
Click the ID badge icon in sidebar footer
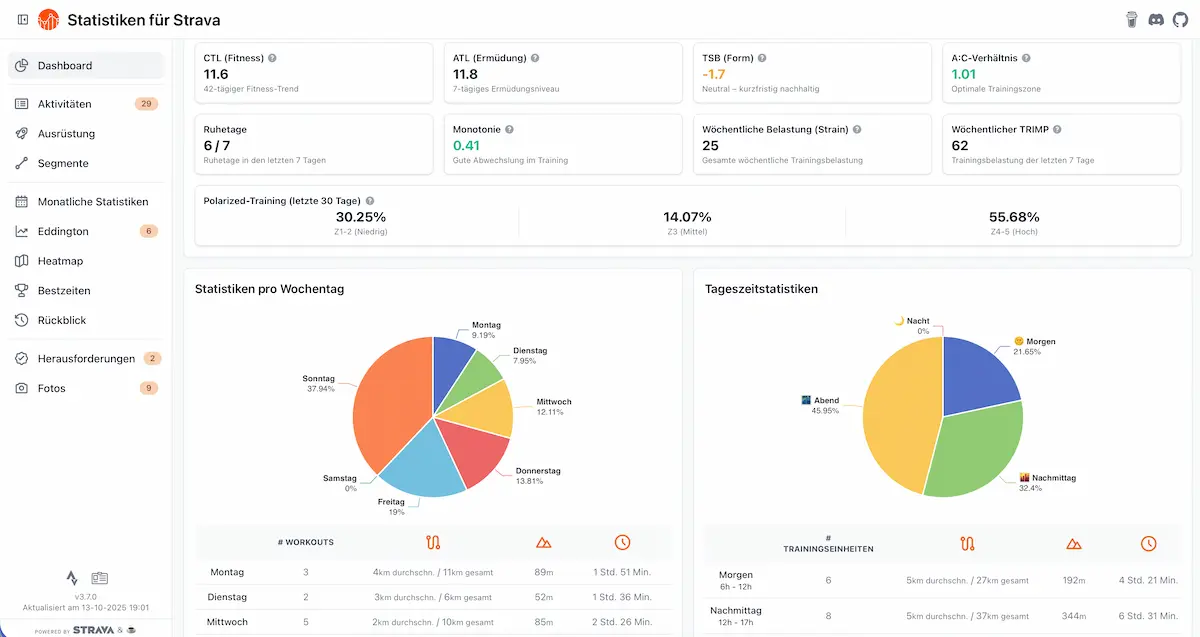pos(100,578)
